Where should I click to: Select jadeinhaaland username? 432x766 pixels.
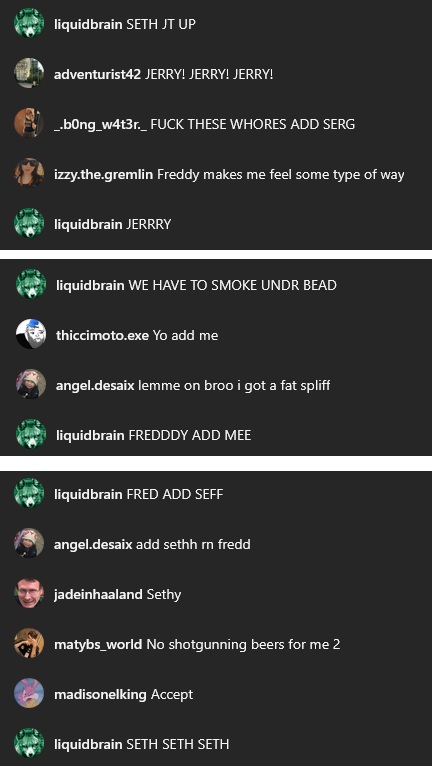point(98,595)
